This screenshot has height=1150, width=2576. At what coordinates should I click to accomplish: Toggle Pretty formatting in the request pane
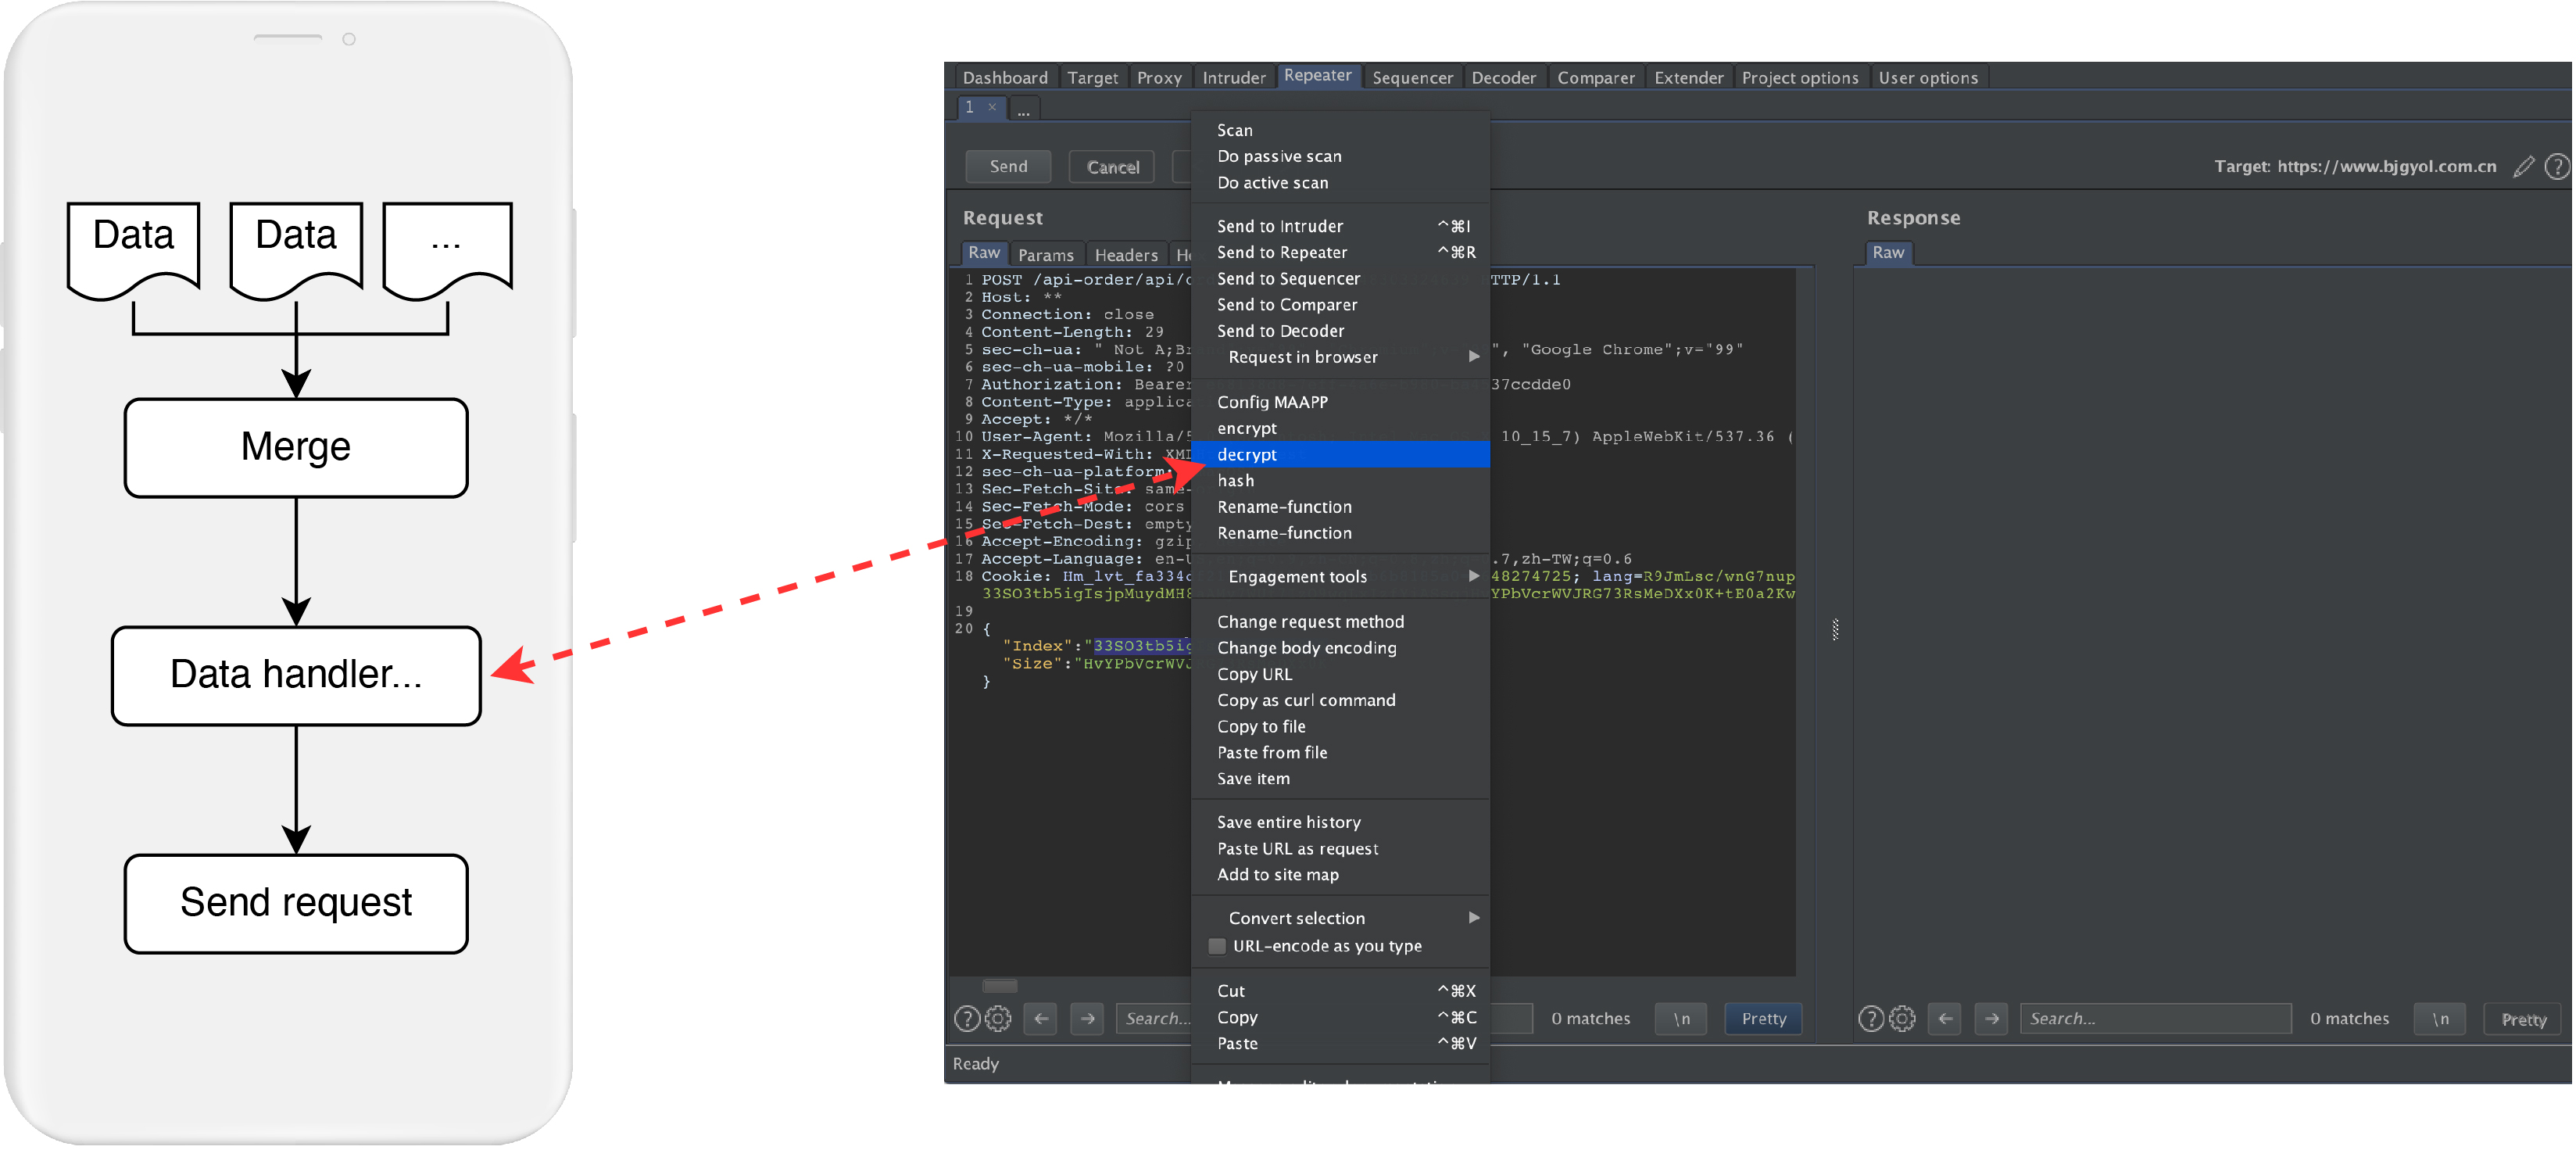[1763, 1018]
